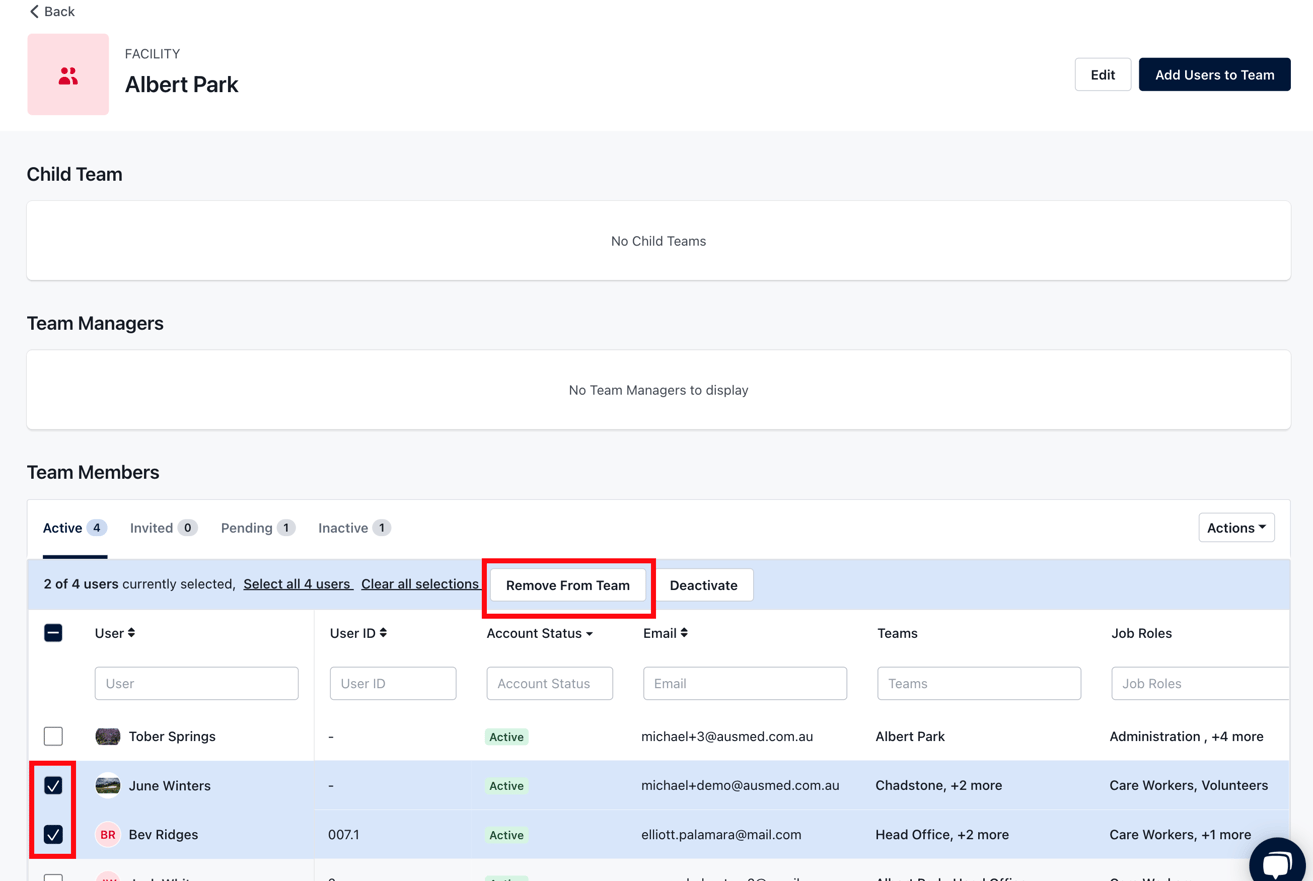Click email elliott.palamara@mail.com

(x=721, y=835)
